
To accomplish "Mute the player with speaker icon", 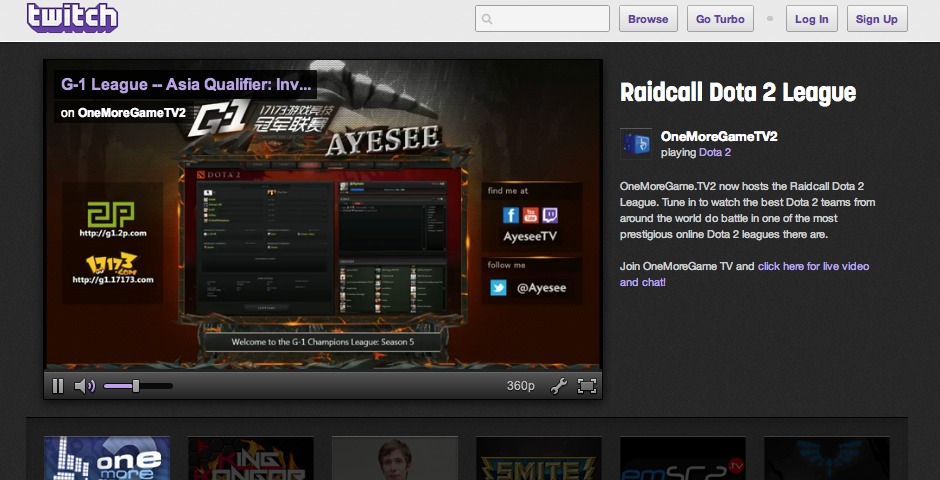I will pos(85,386).
